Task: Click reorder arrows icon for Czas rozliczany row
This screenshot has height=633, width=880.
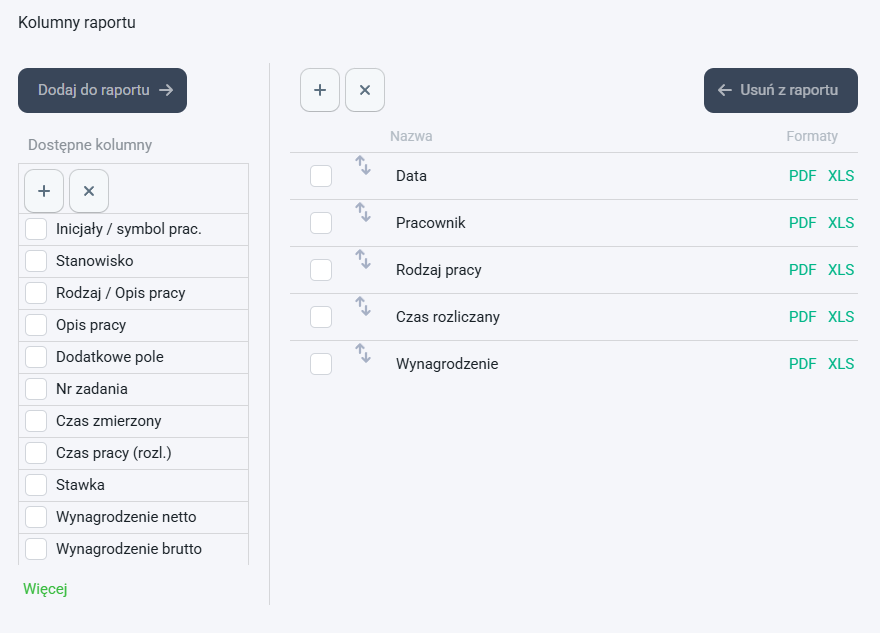Action: [x=363, y=307]
